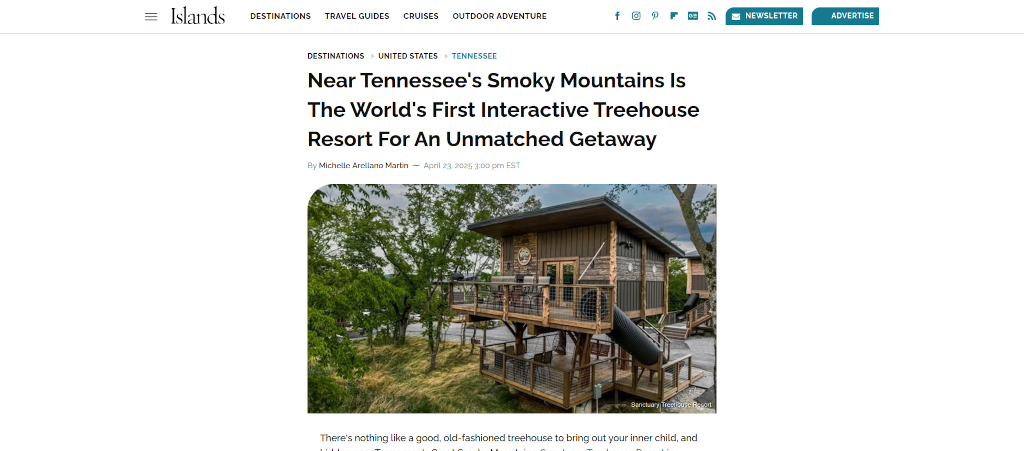Click the Islands logo
Viewport: 1024px width, 451px height.
198,16
